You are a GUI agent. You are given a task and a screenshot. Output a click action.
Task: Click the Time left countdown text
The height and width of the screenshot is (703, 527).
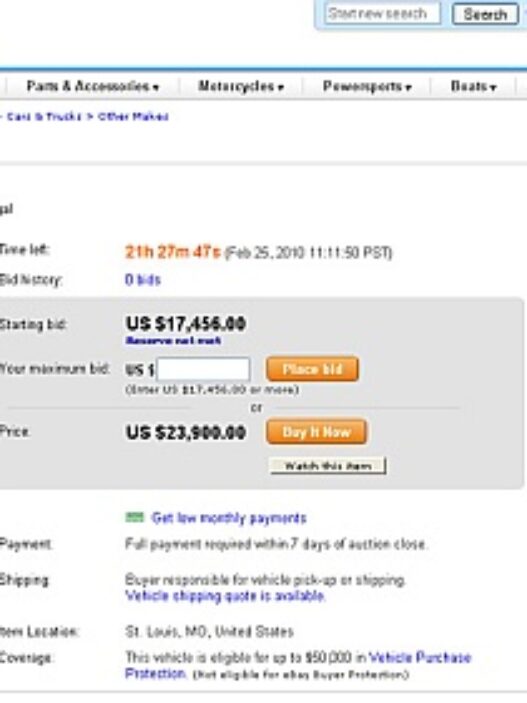[173, 252]
